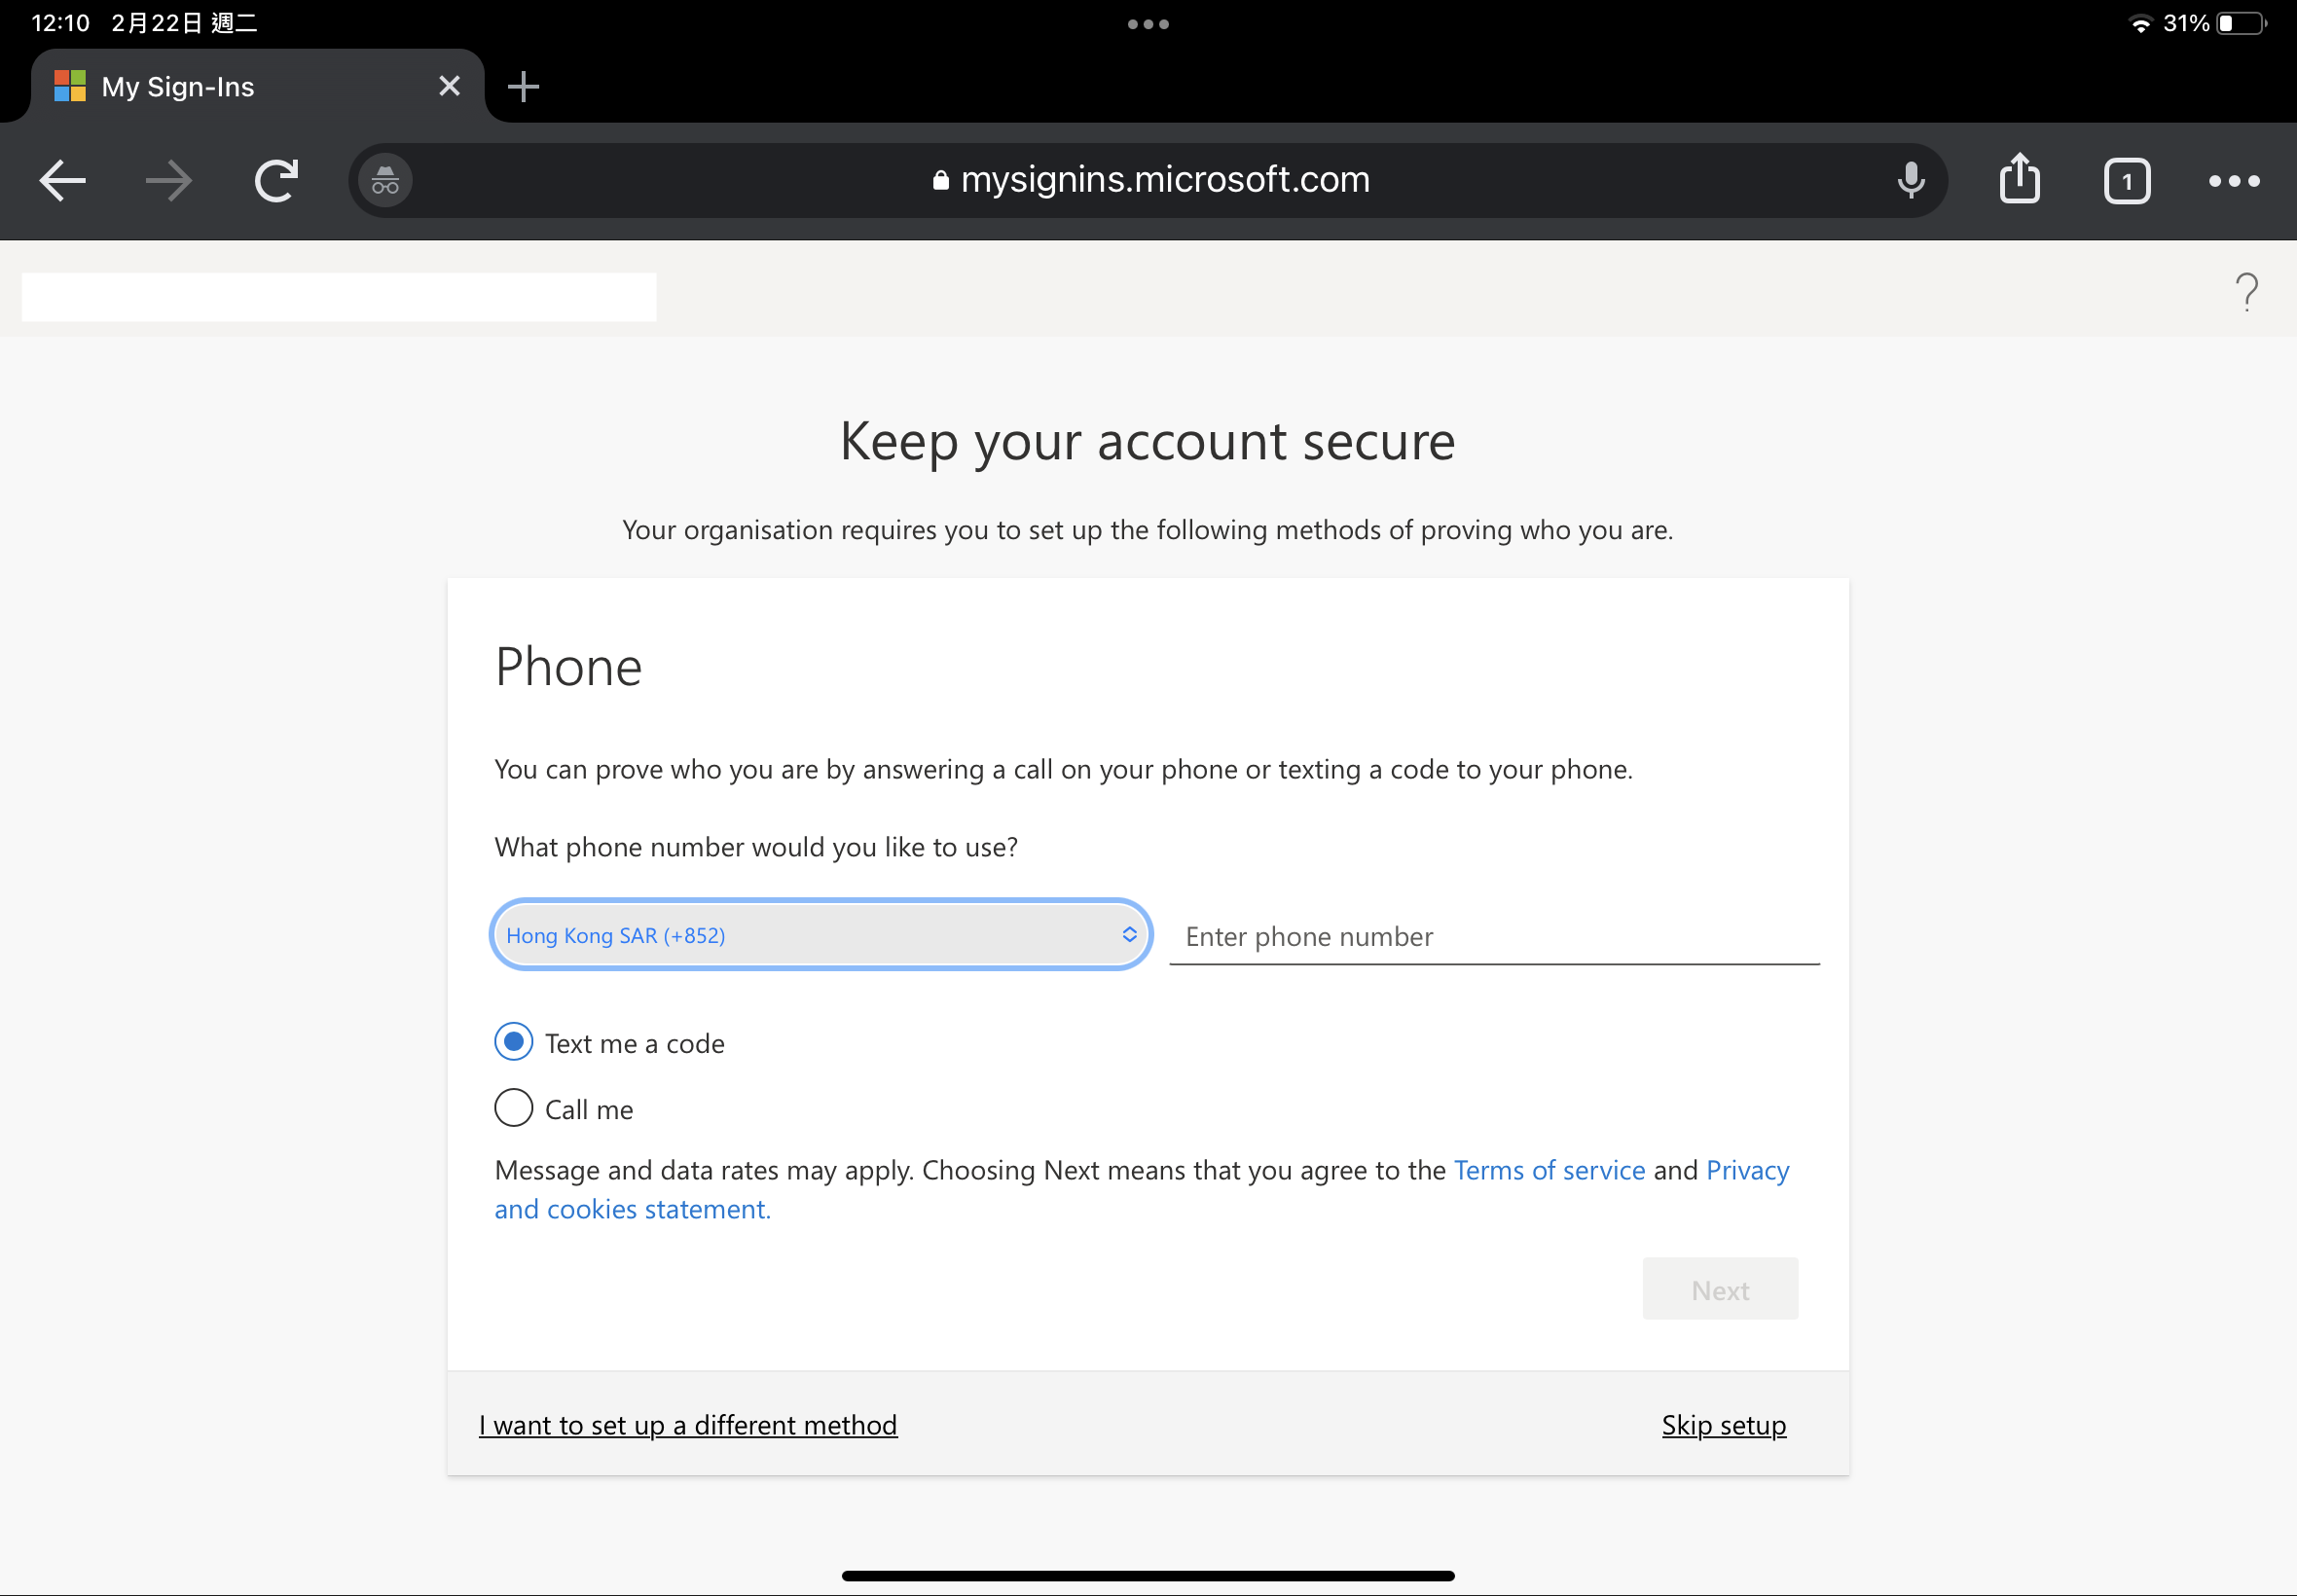2297x1596 pixels.
Task: Focus the Enter phone number field
Action: [1493, 937]
